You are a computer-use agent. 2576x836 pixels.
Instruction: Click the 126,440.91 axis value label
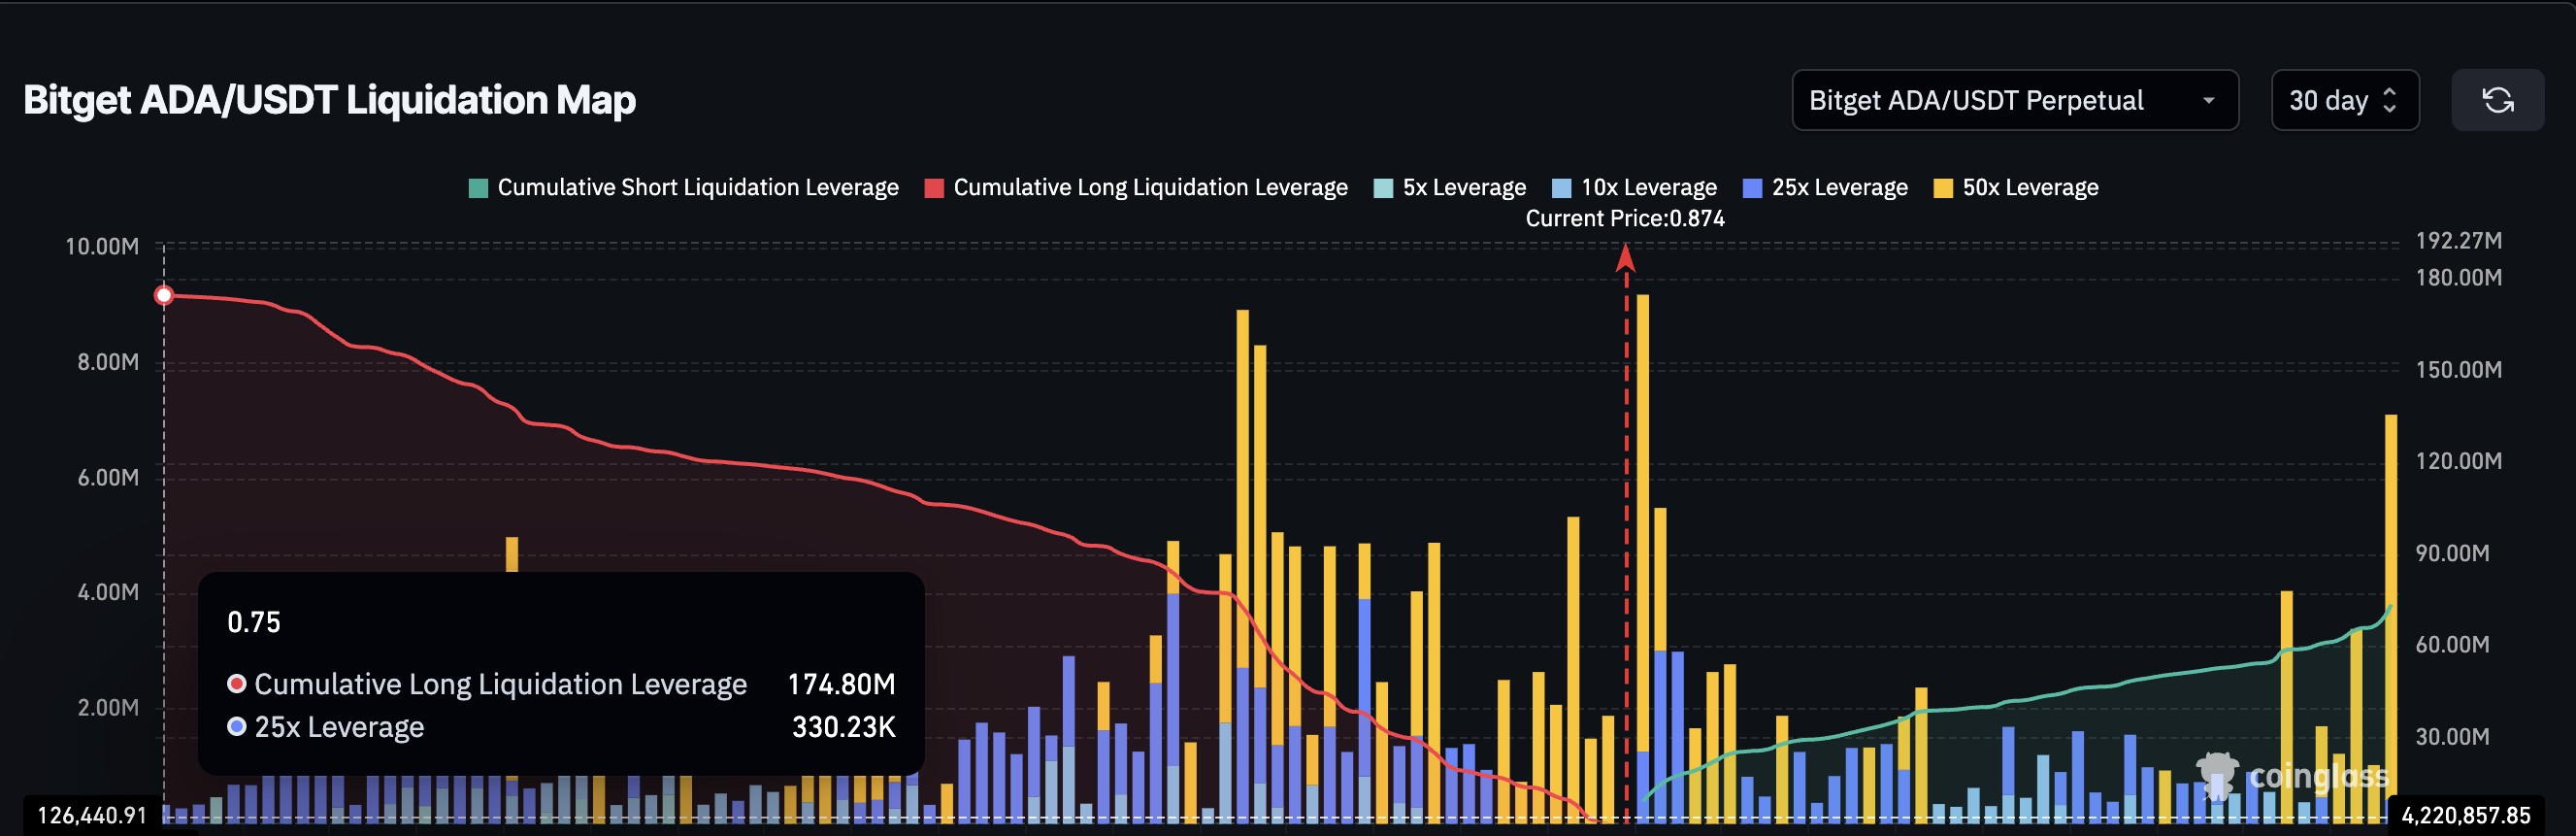[x=92, y=815]
